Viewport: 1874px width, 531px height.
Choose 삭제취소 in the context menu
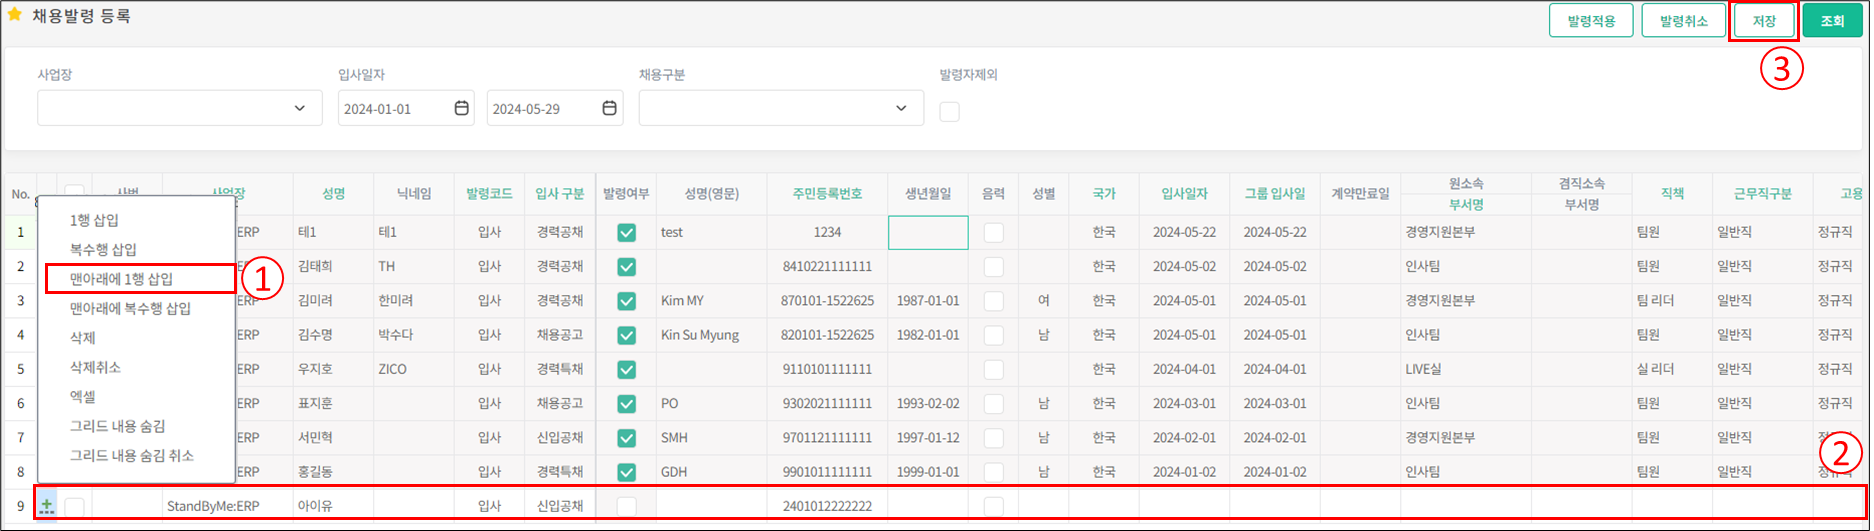pos(95,367)
